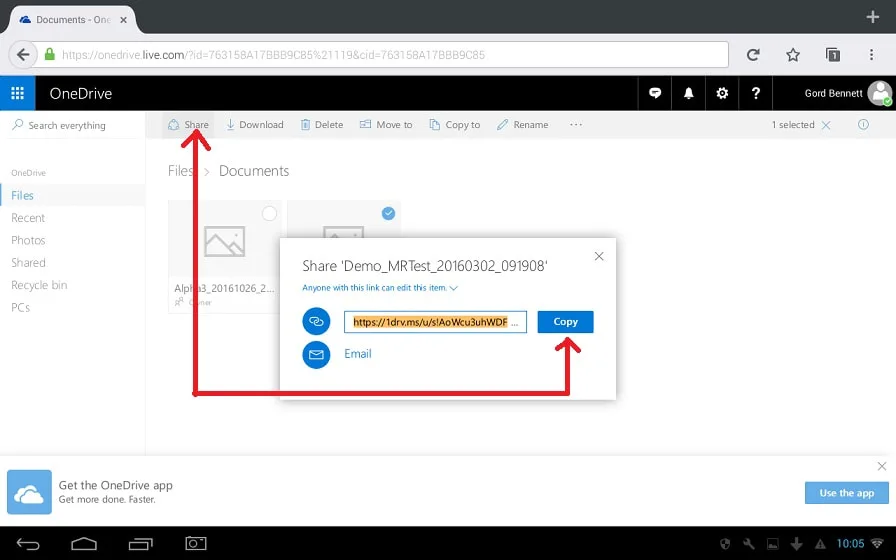Select the share link text field
This screenshot has width=896, height=560.
tap(435, 322)
